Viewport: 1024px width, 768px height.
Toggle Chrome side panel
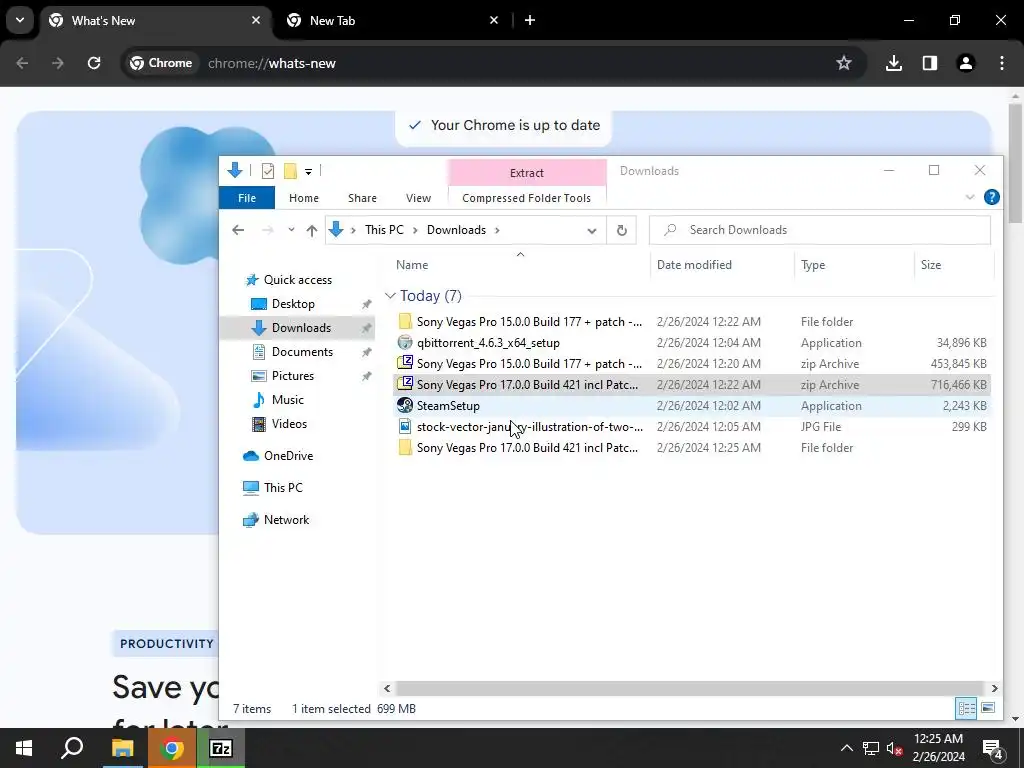(930, 63)
